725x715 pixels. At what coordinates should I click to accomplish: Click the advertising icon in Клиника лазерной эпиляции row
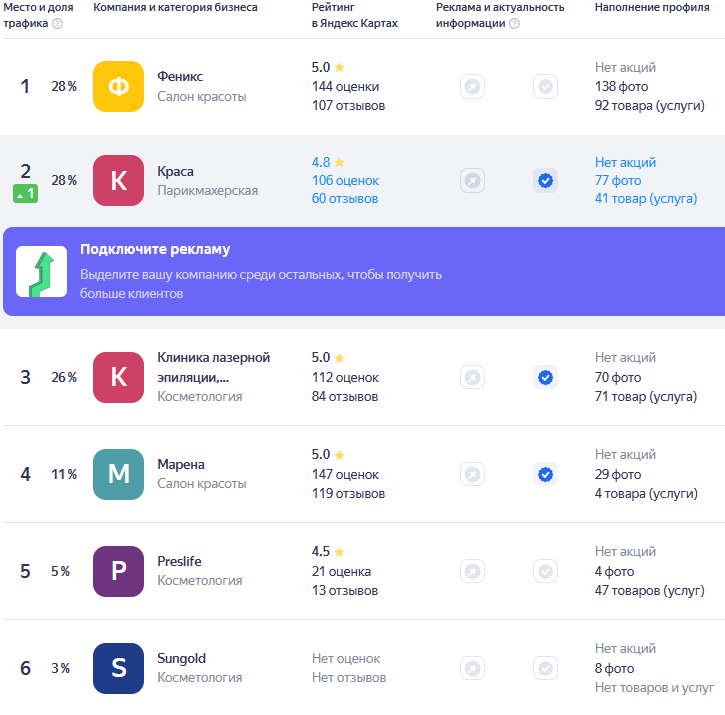click(x=473, y=377)
